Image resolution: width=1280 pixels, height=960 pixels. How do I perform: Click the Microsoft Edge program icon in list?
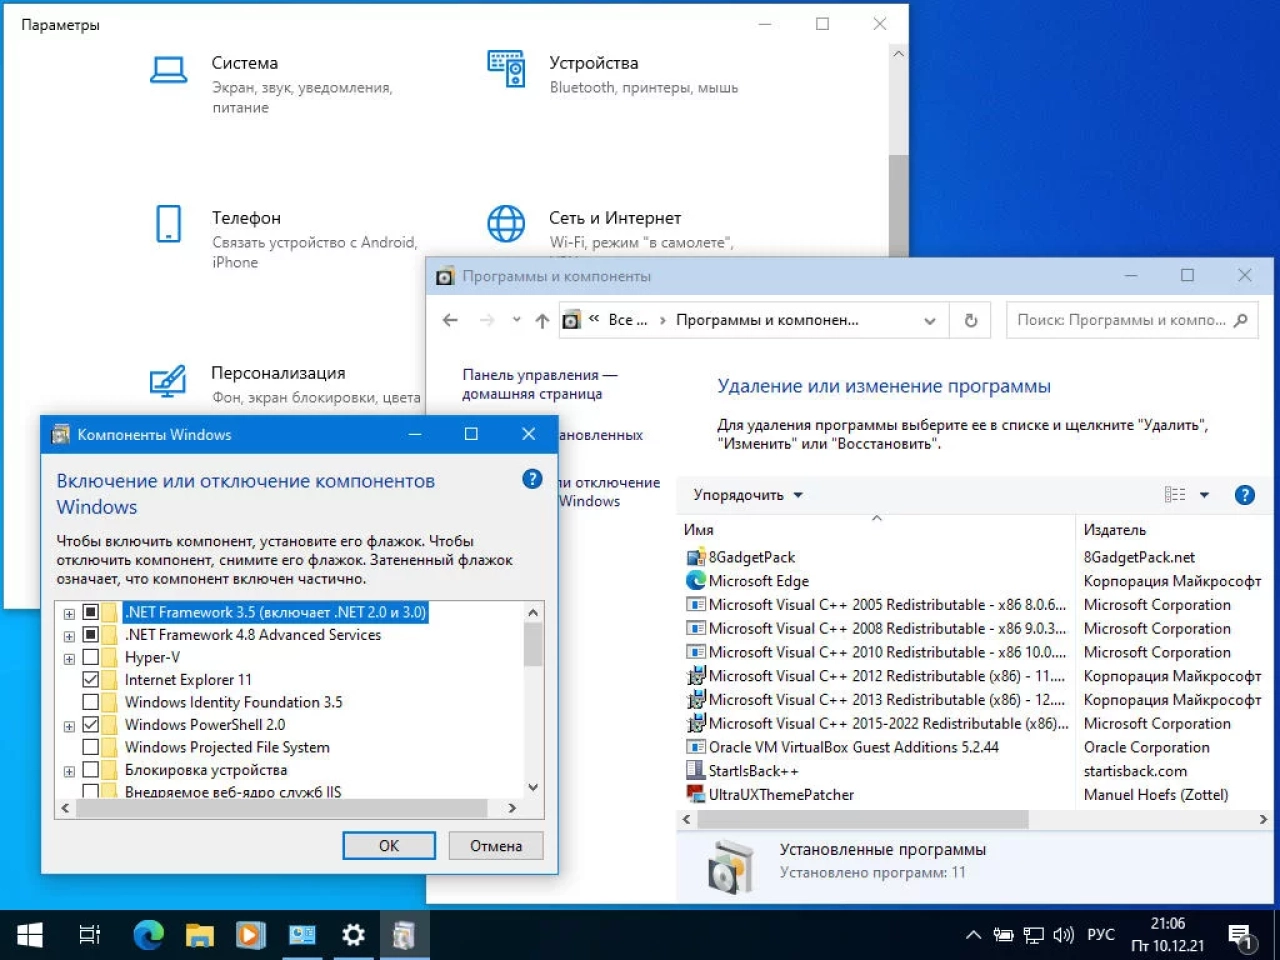(x=696, y=581)
